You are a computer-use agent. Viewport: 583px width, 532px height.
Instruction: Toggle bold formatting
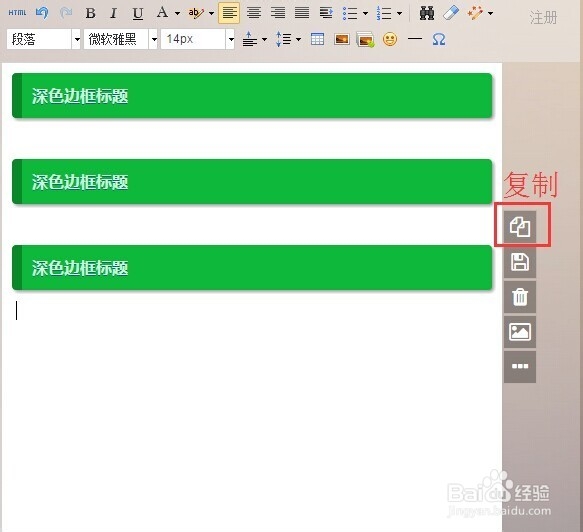click(90, 13)
